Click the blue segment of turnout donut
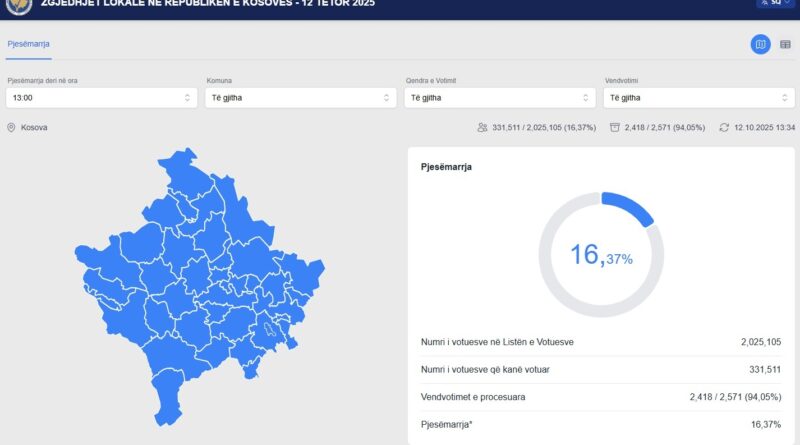Screen dimensions: 800x445 click(629, 207)
